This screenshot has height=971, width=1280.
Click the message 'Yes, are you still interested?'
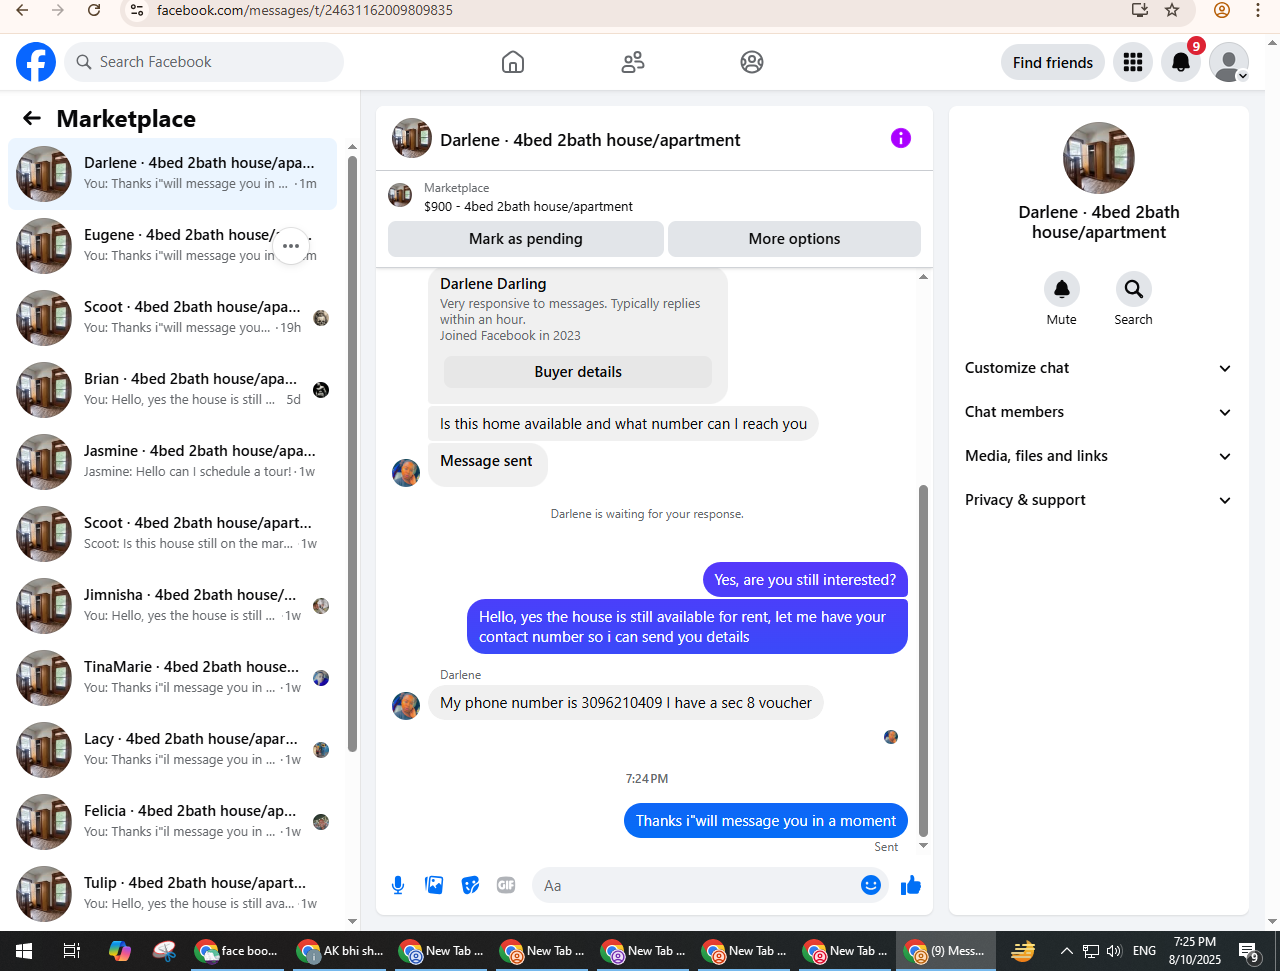coord(805,580)
